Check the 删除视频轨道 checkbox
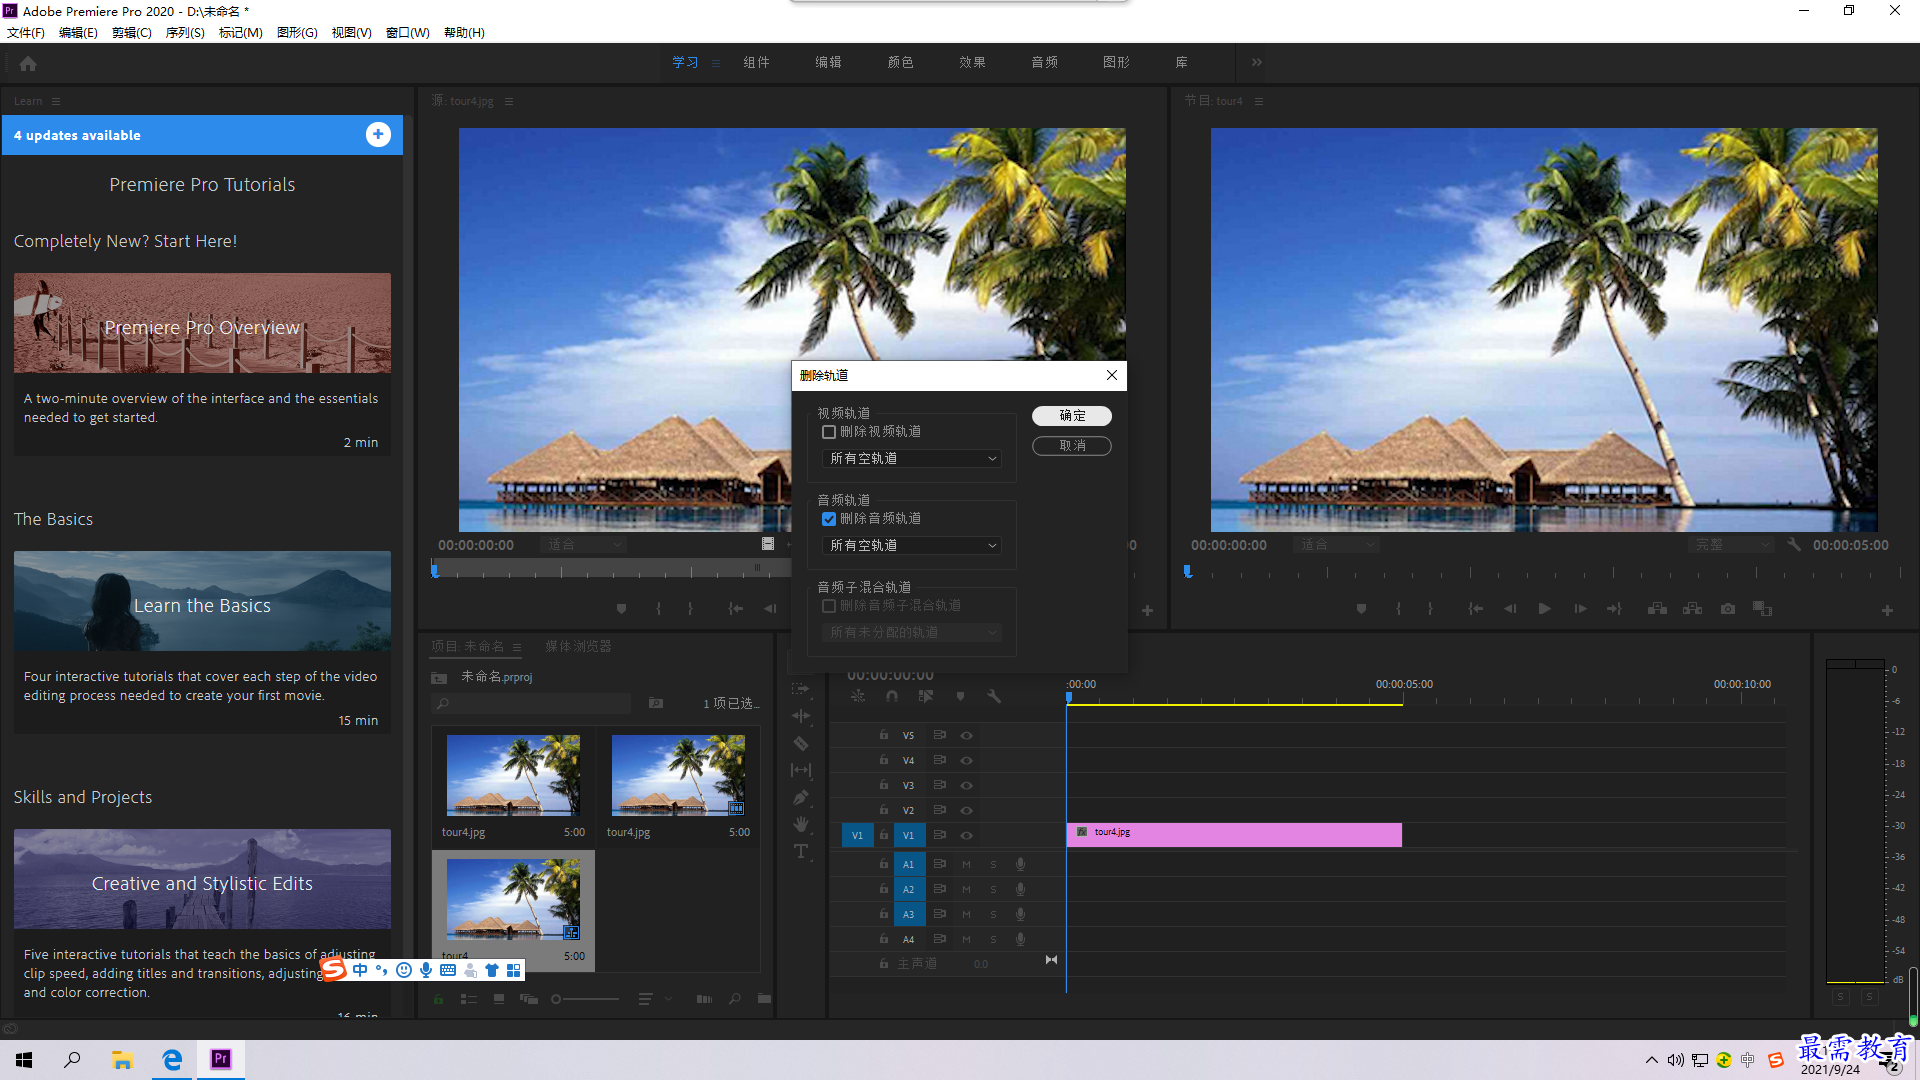The height and width of the screenshot is (1080, 1920). pos(829,432)
